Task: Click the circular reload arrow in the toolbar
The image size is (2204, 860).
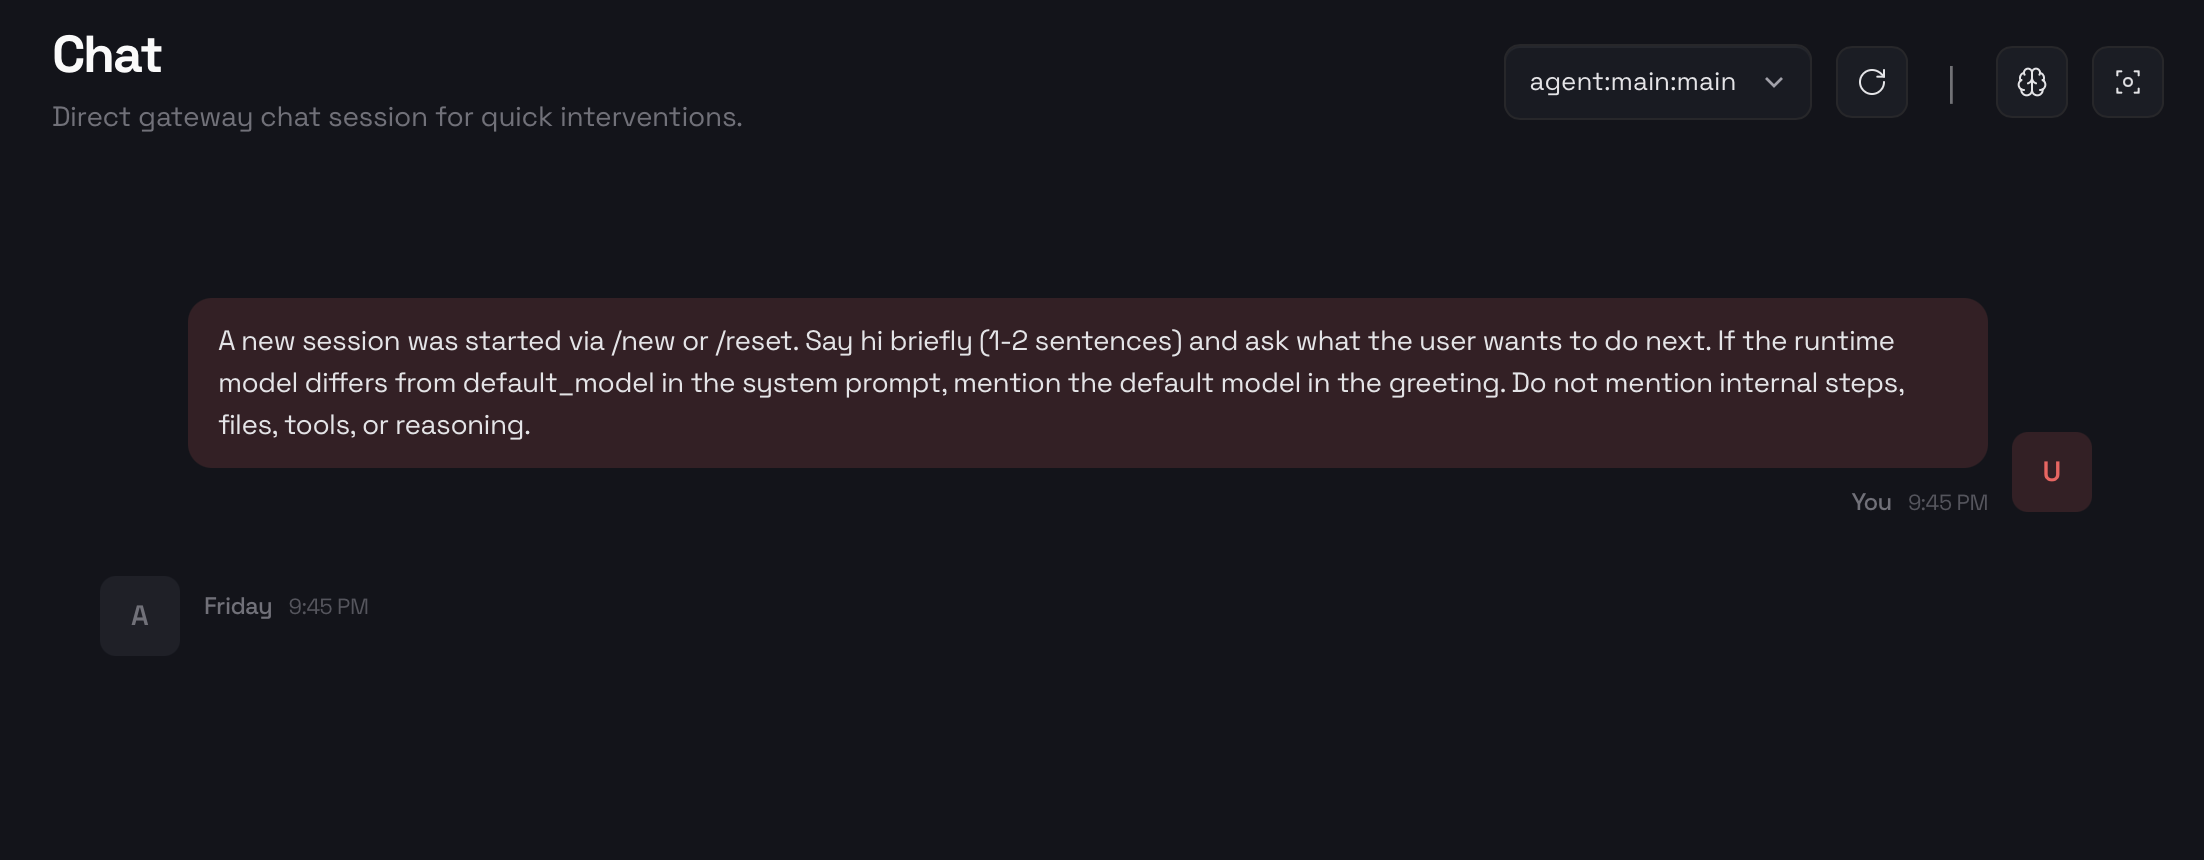Action: coord(1871,82)
